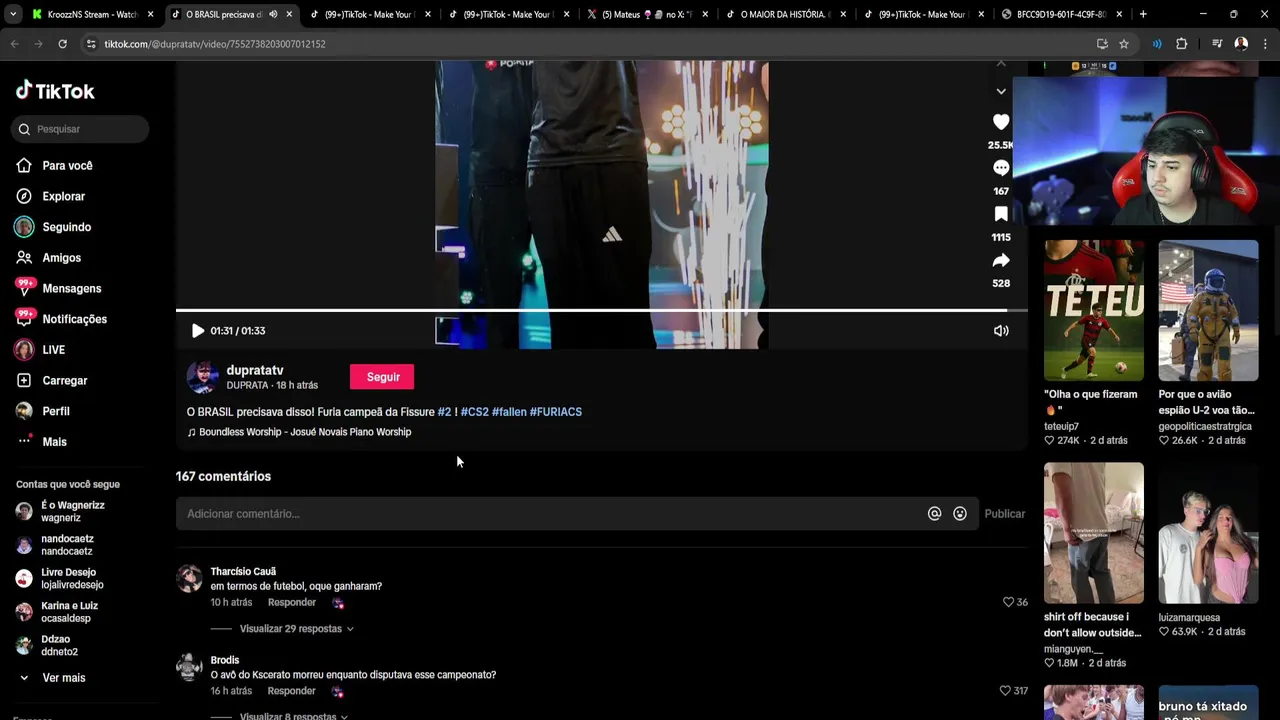
Task: Open mianguyen shirt off video thumbnail
Action: point(1094,533)
